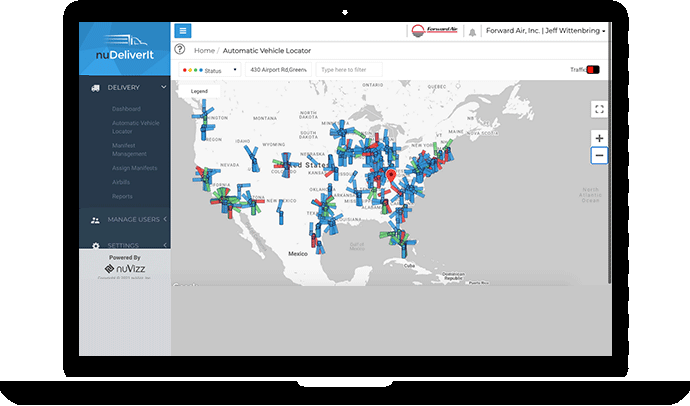Viewport: 690px width, 406px height.
Task: Focus the Type here to filter field
Action: tap(349, 69)
